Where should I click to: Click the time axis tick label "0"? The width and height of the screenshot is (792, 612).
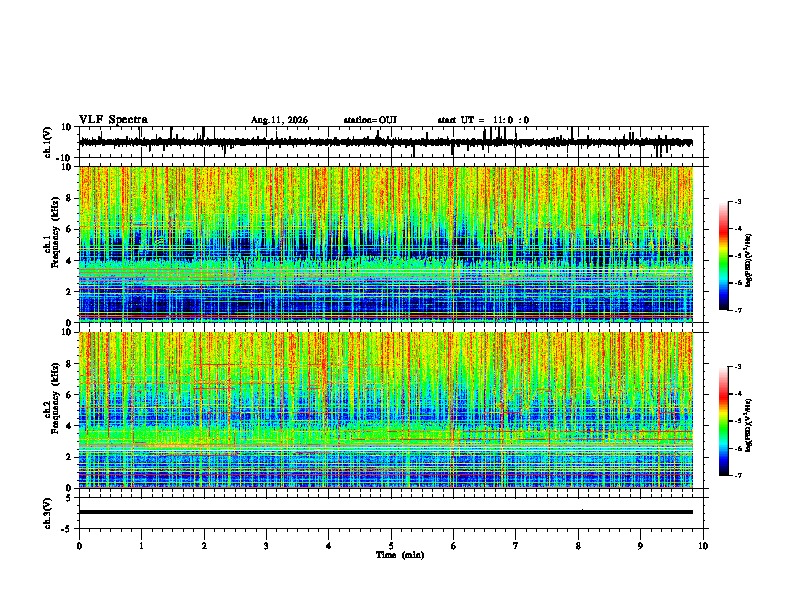pos(79,546)
